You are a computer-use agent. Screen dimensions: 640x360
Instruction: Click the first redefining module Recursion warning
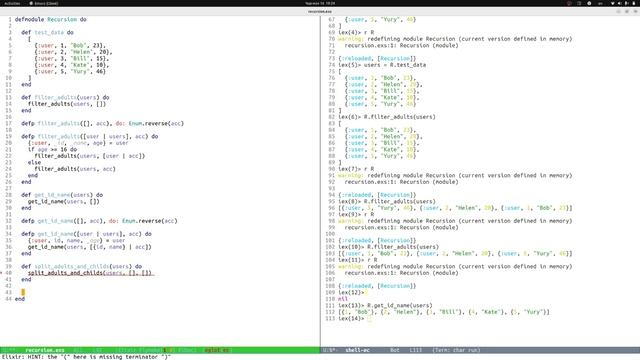pyautogui.click(x=455, y=39)
